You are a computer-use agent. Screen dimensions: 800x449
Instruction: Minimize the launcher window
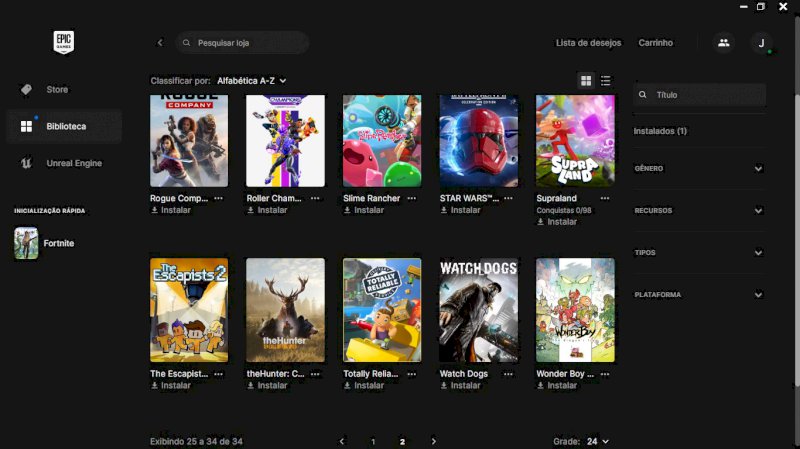point(743,7)
